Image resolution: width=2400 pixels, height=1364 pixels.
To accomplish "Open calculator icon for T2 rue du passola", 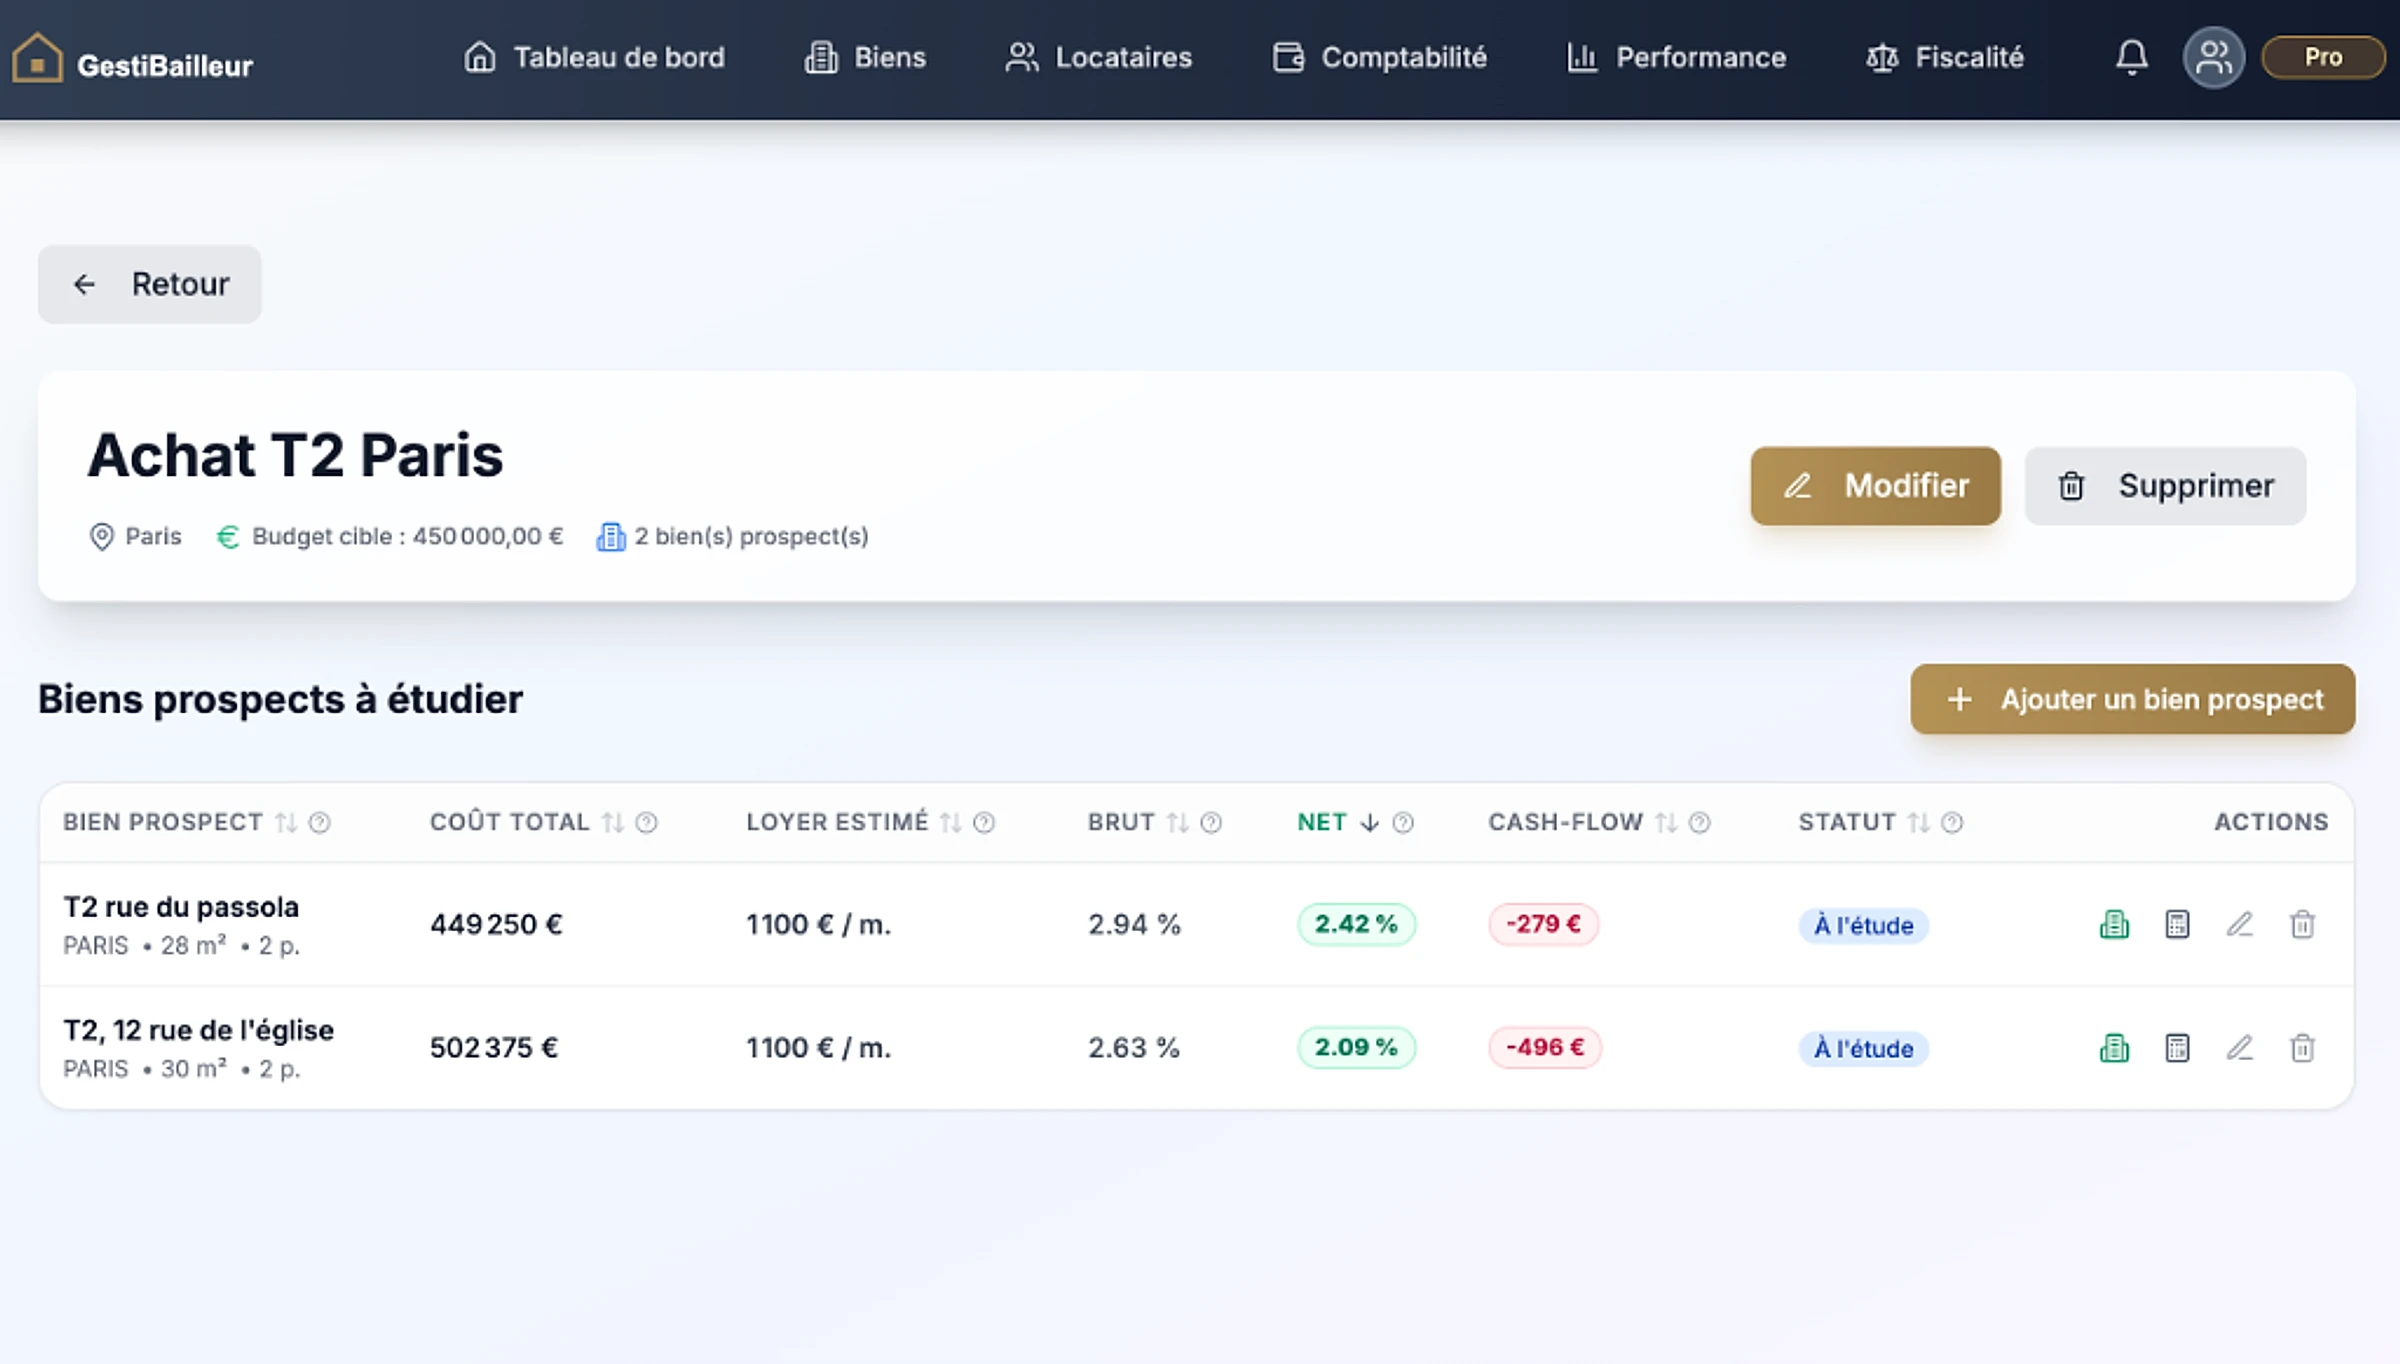I will [x=2177, y=924].
